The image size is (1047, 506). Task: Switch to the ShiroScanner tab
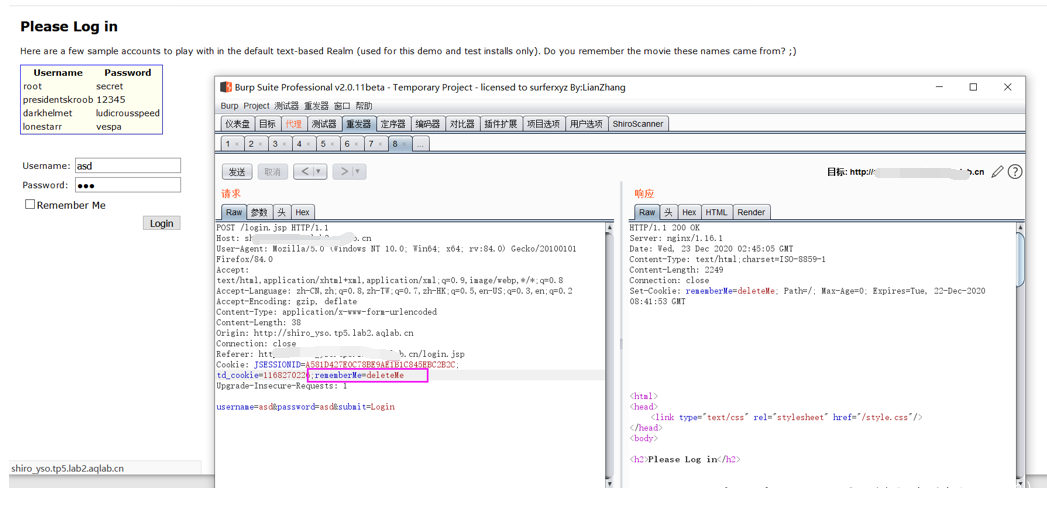pos(638,124)
